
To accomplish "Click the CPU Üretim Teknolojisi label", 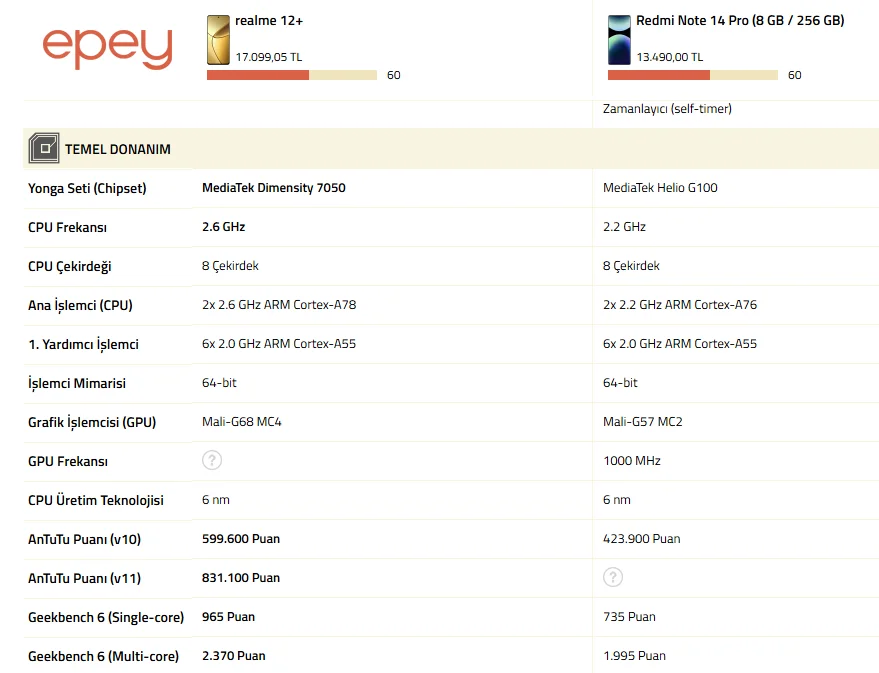I will (x=96, y=500).
